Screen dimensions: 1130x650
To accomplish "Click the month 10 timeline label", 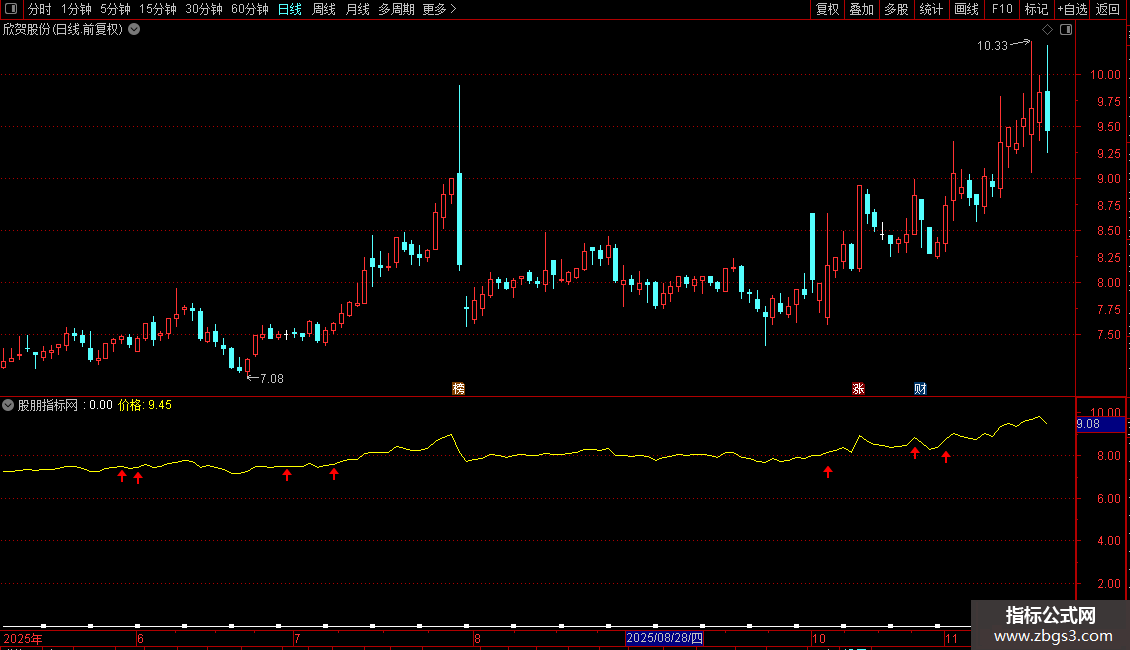I will 819,638.
